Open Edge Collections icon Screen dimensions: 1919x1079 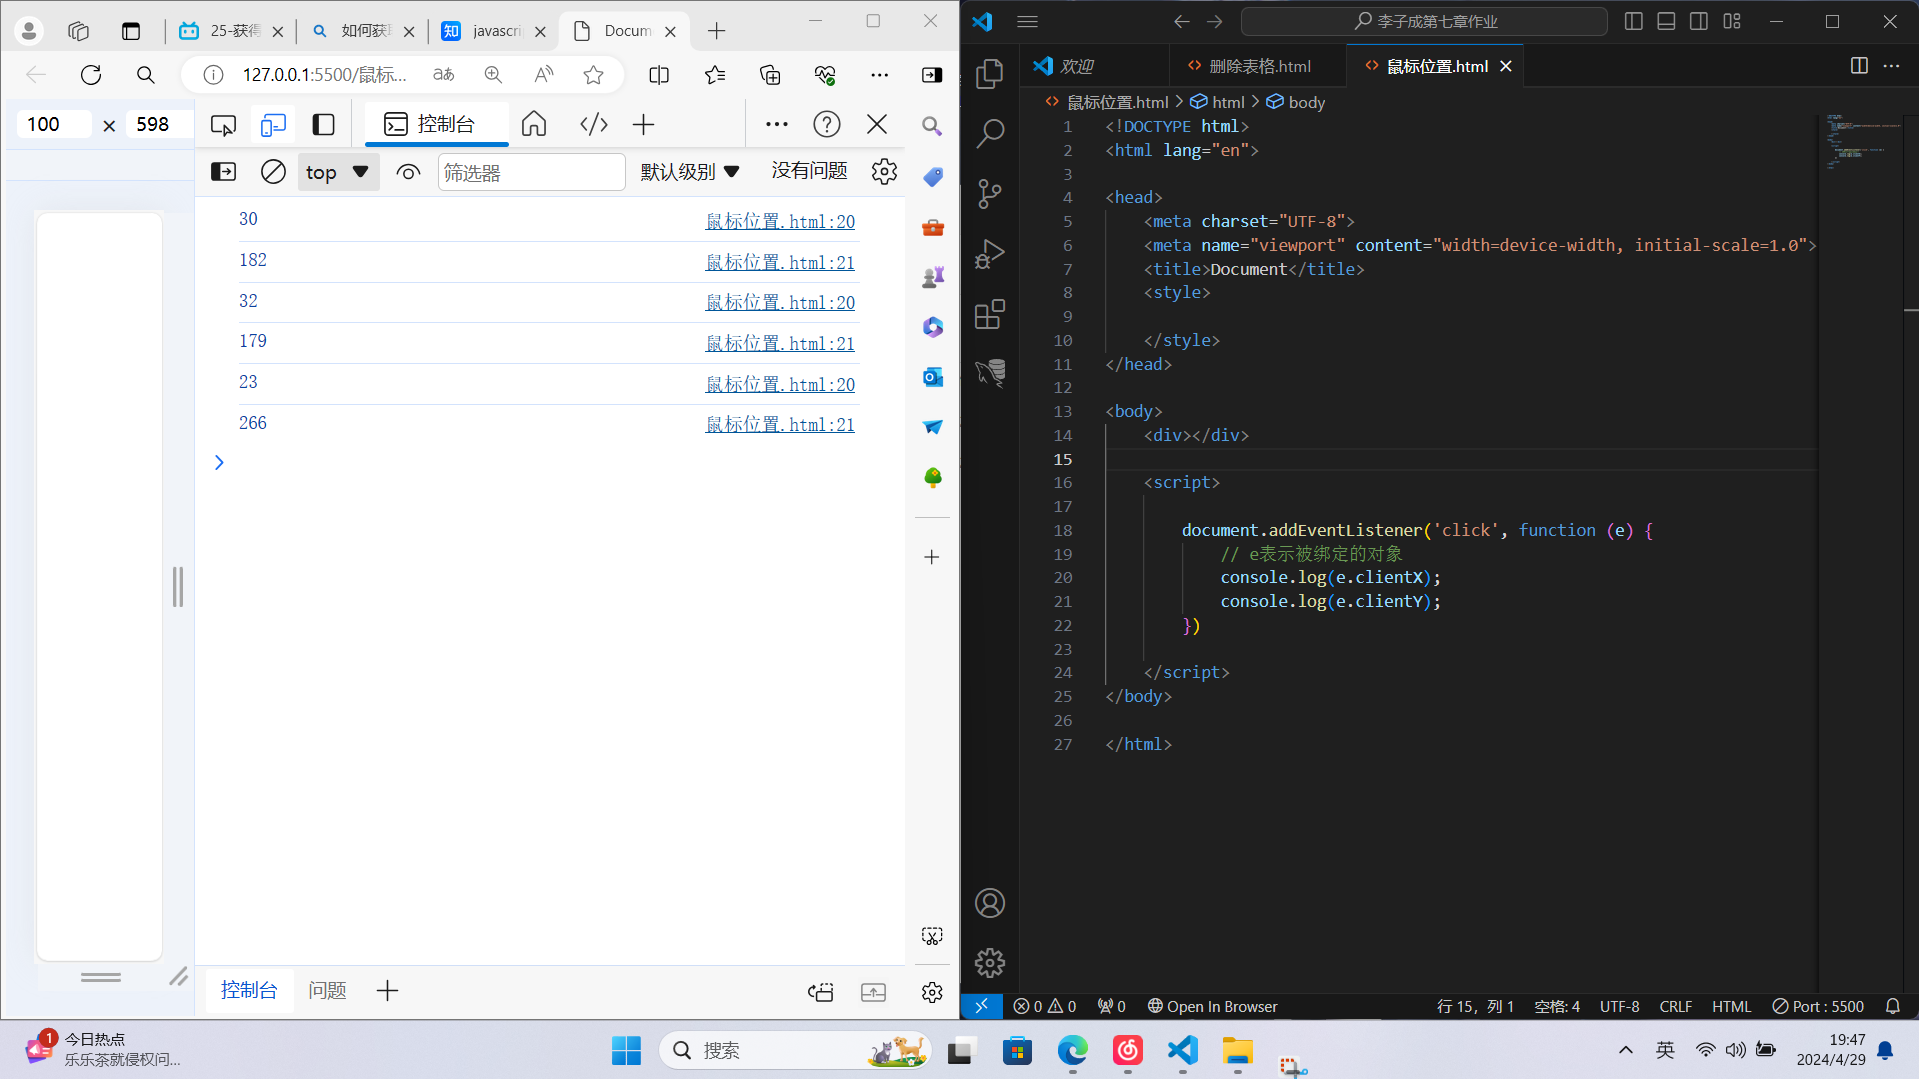[770, 75]
